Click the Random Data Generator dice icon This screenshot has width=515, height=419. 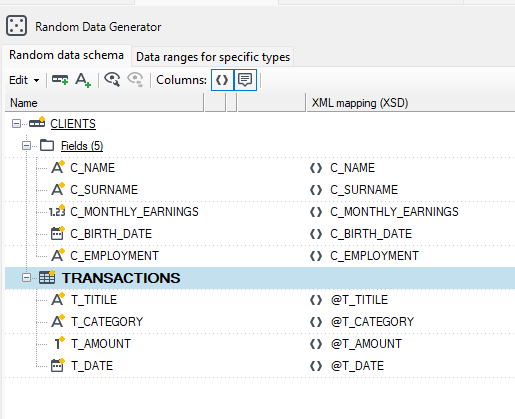pos(16,26)
